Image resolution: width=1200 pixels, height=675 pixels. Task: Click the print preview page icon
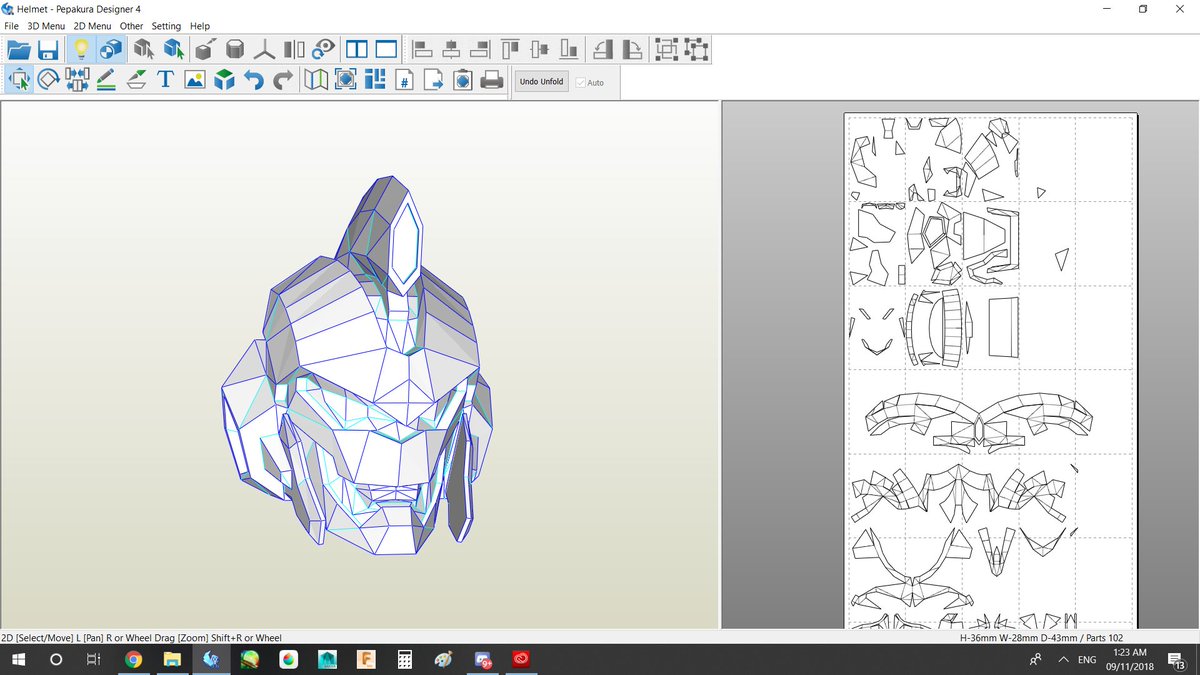coord(463,80)
